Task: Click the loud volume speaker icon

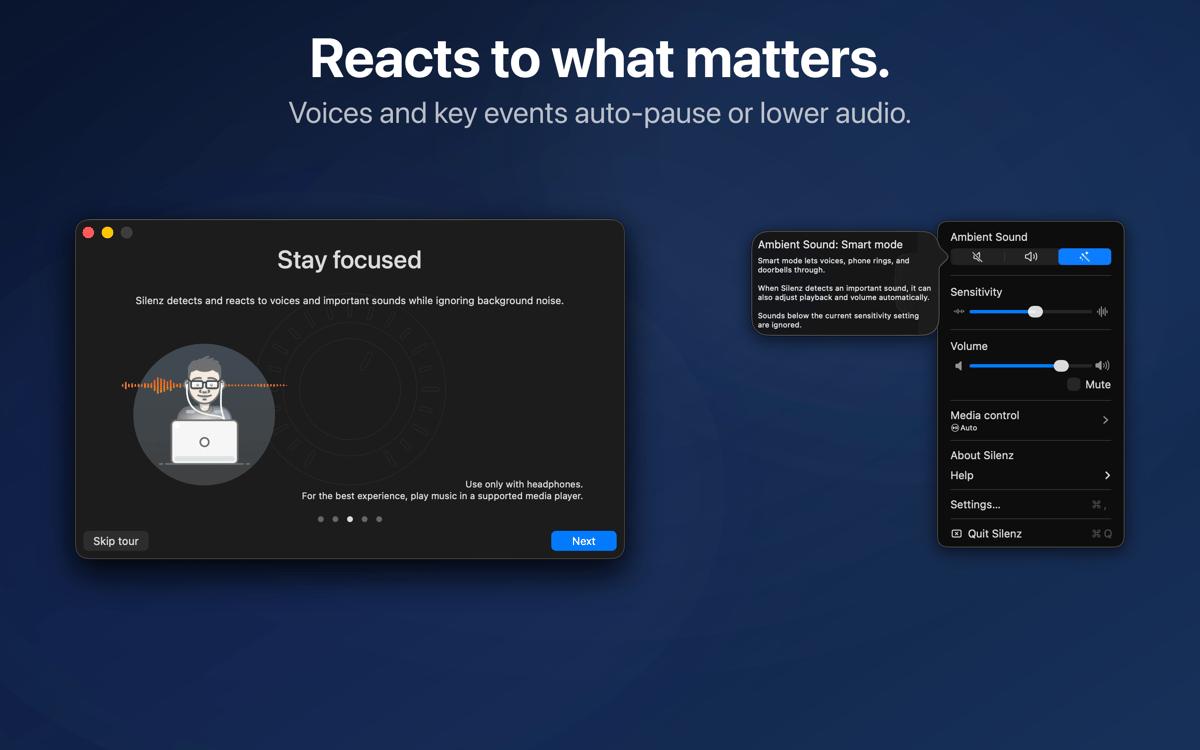Action: click(1102, 366)
